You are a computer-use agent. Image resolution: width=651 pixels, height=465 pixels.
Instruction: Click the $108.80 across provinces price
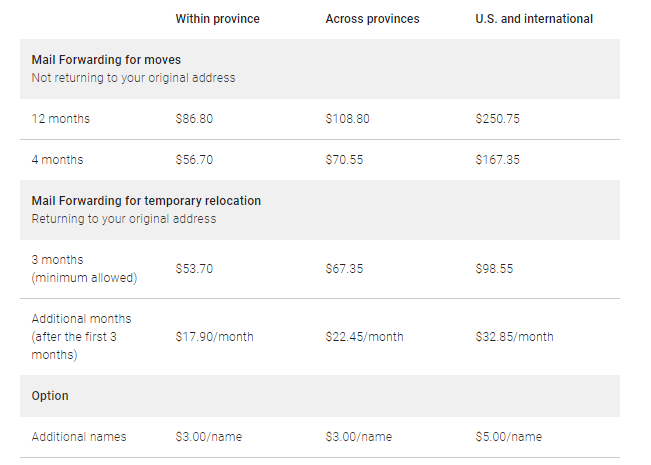[348, 119]
